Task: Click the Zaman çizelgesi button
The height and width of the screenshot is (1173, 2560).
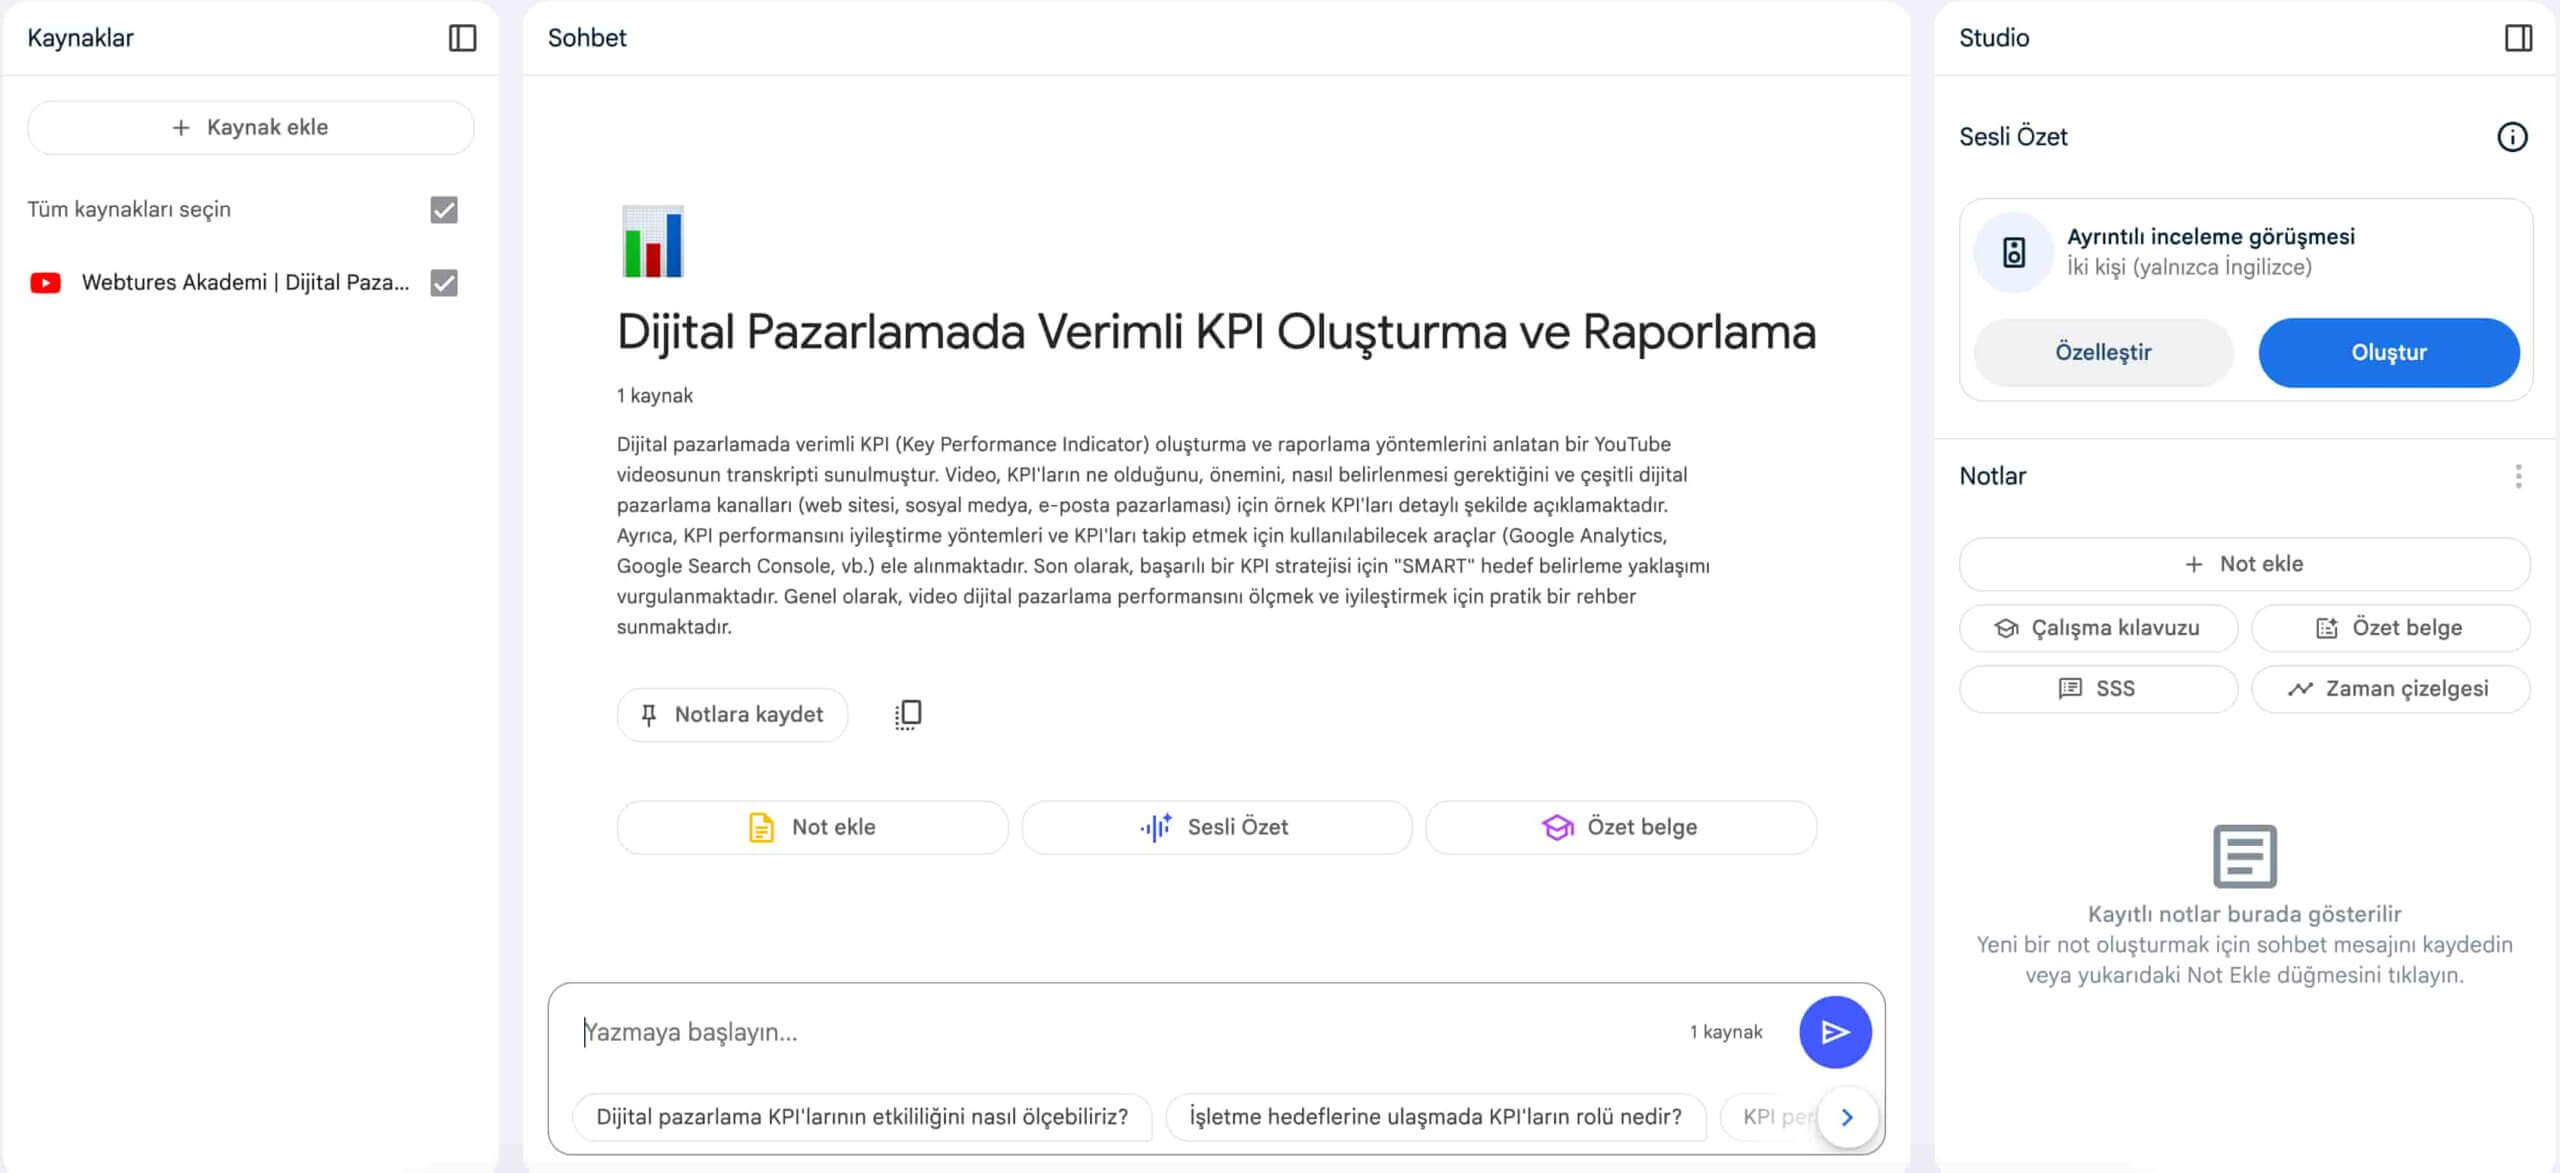Action: 2390,689
